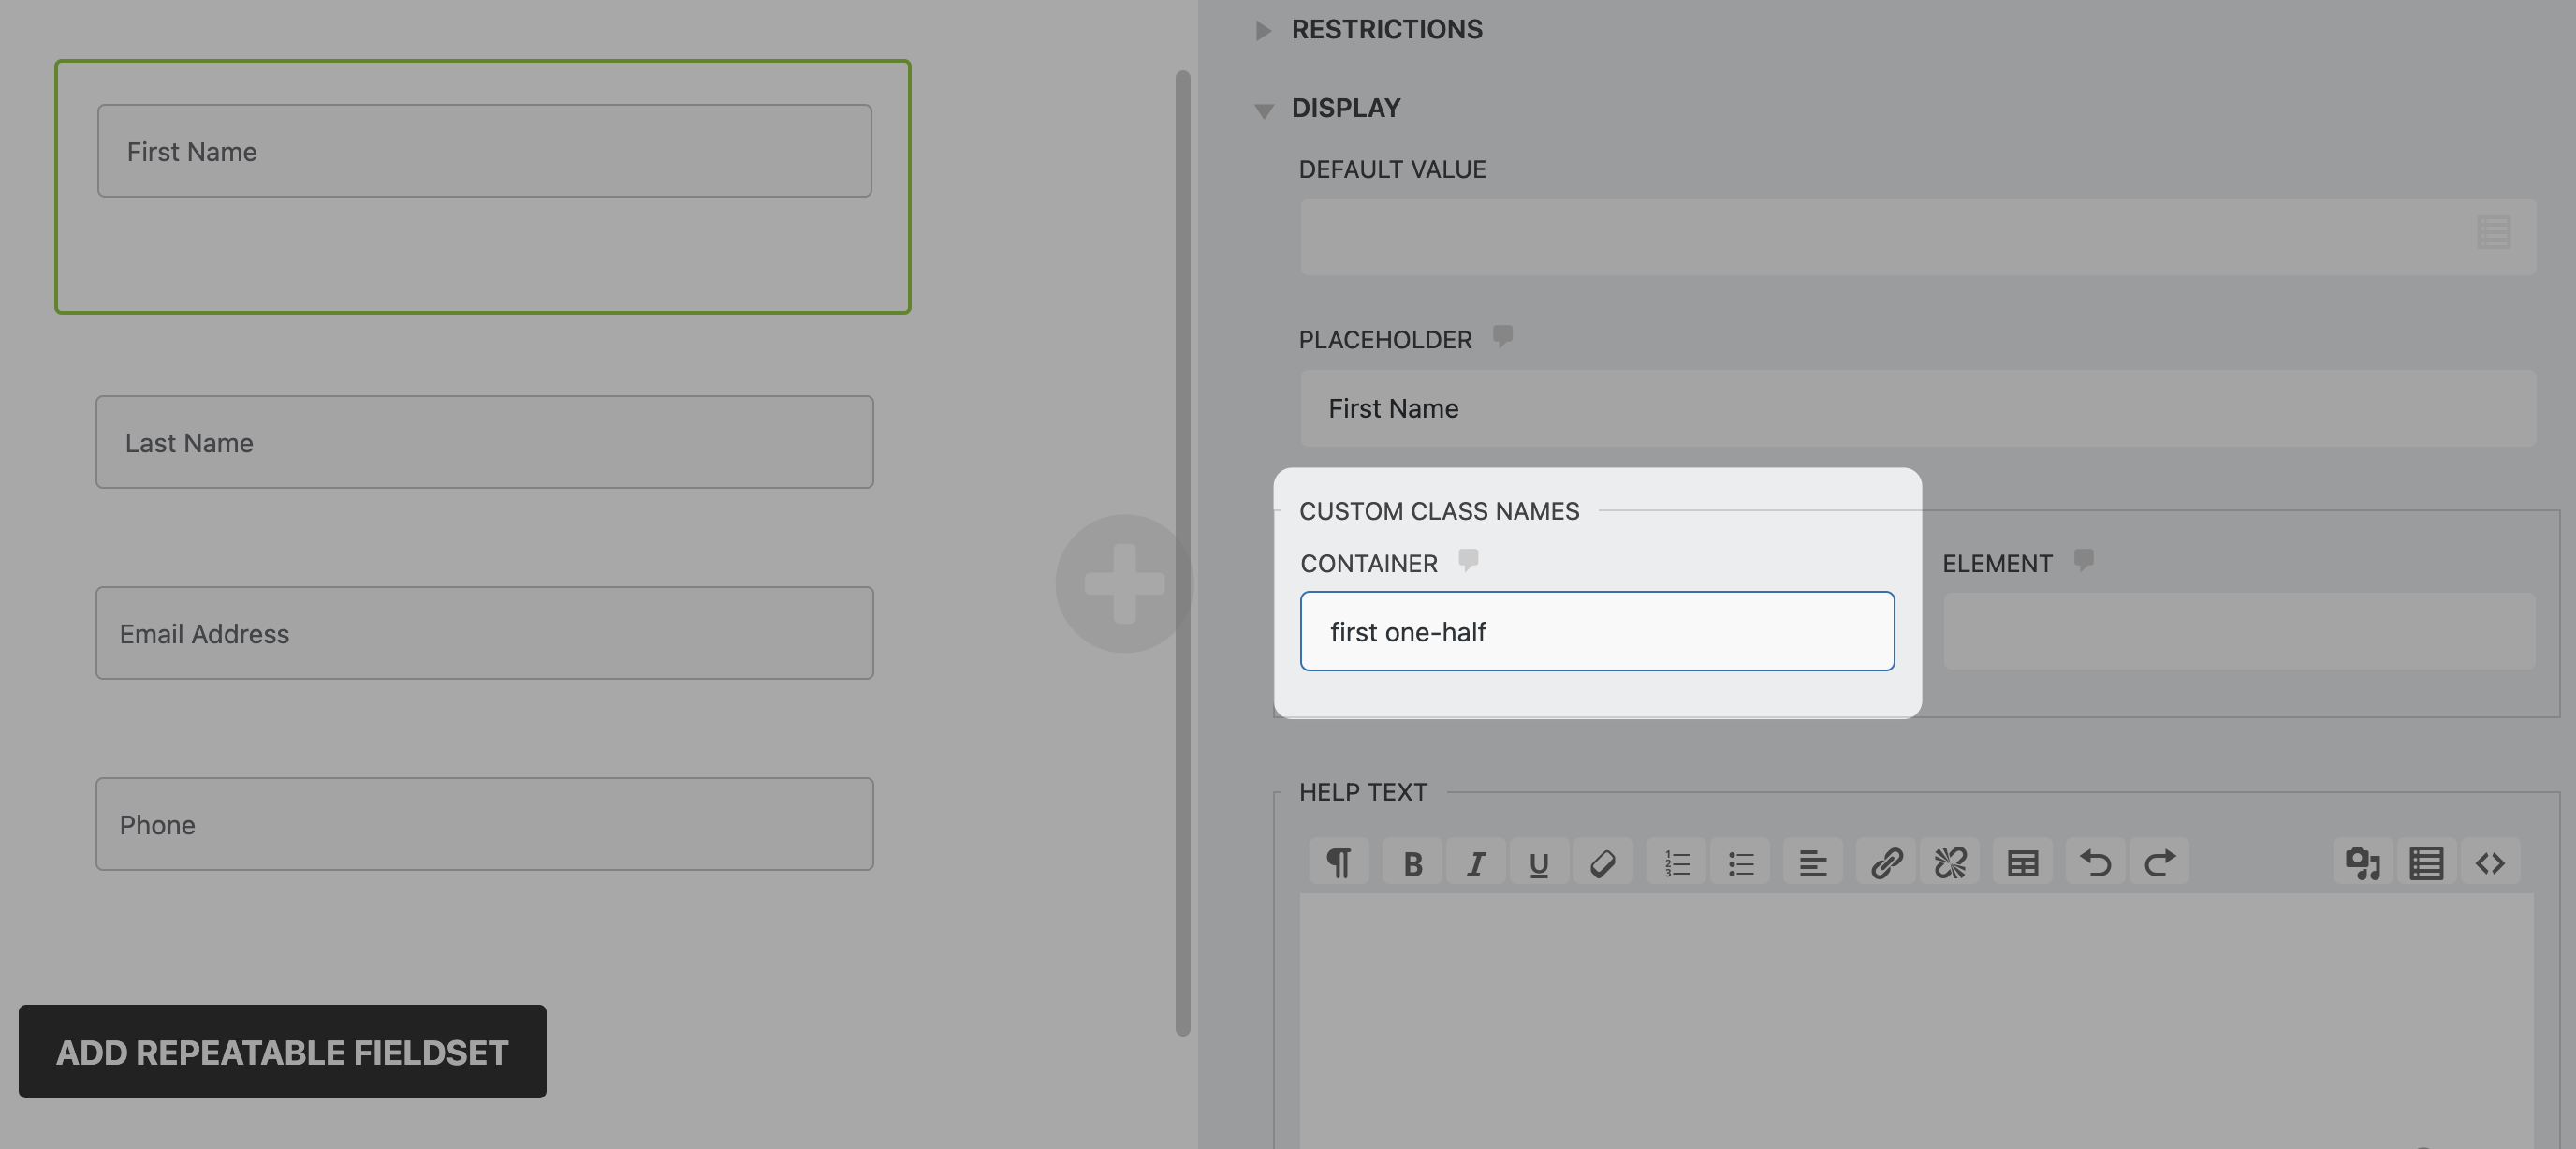2576x1149 pixels.
Task: Click the Add Repeatable Fieldset button
Action: pyautogui.click(x=282, y=1052)
